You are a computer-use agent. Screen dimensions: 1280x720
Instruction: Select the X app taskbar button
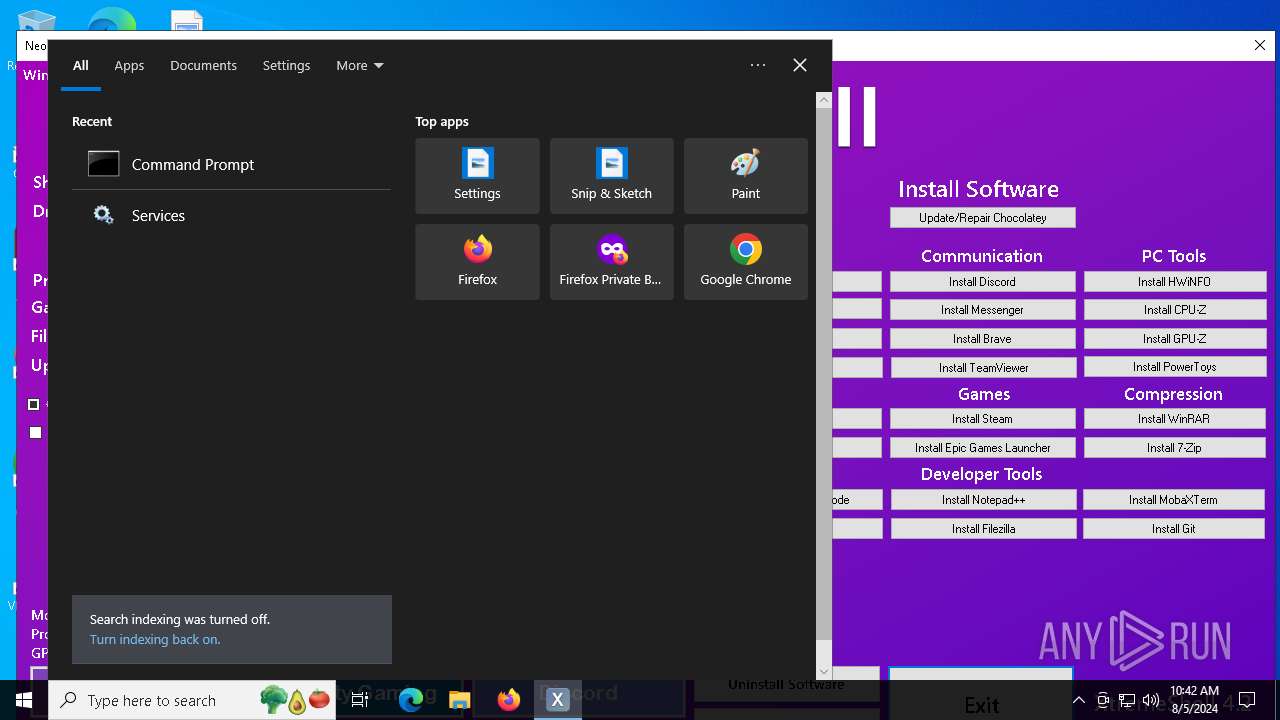pyautogui.click(x=558, y=700)
